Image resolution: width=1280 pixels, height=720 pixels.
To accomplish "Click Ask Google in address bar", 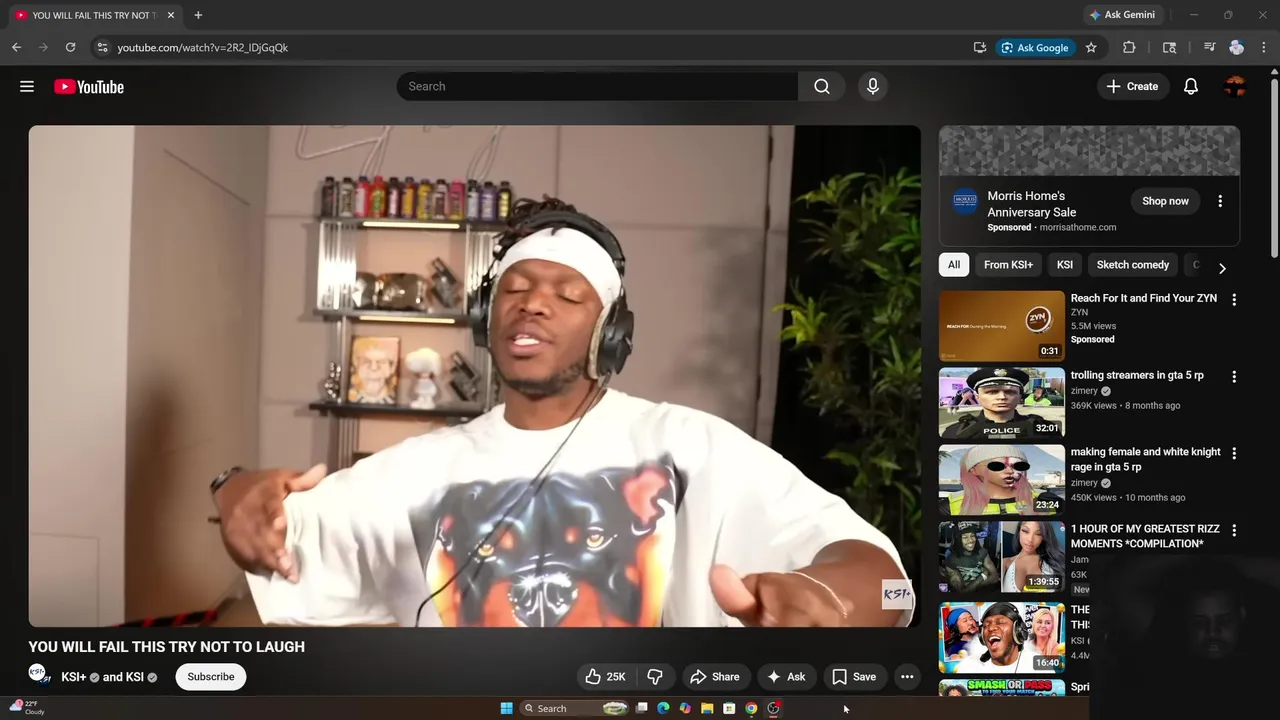I will [1035, 47].
